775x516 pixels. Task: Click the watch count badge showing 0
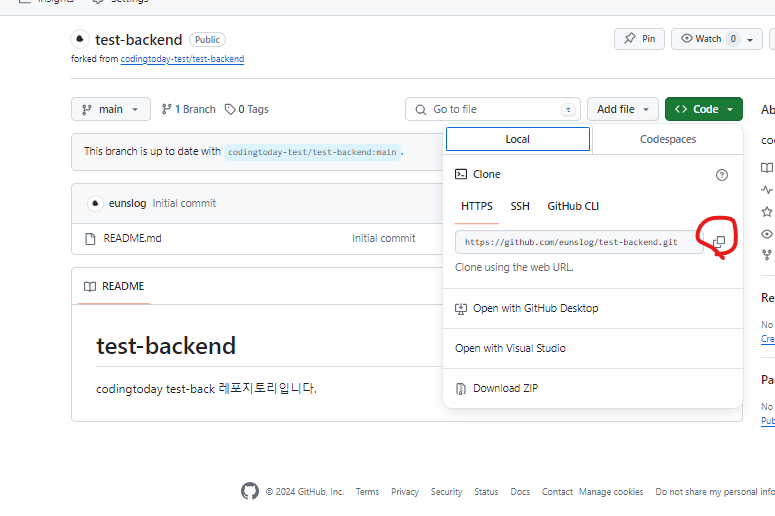(x=733, y=39)
